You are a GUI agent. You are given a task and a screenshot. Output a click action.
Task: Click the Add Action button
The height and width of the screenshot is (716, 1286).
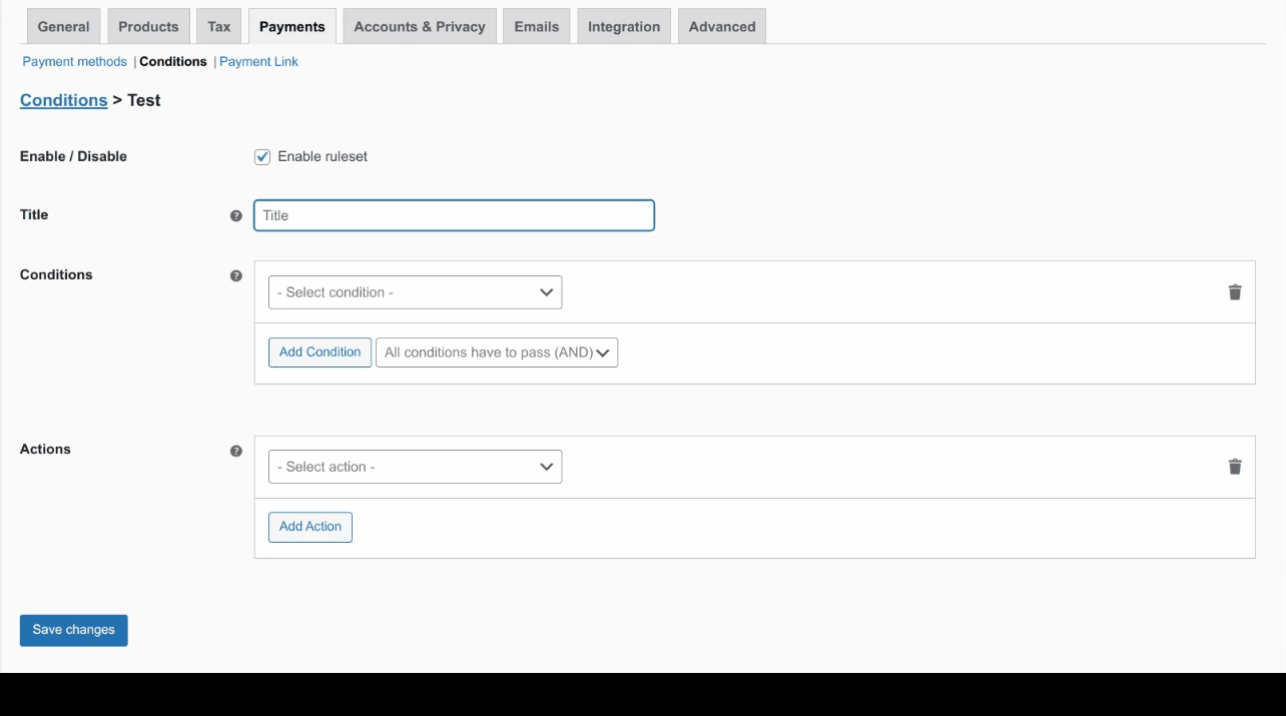tap(310, 527)
